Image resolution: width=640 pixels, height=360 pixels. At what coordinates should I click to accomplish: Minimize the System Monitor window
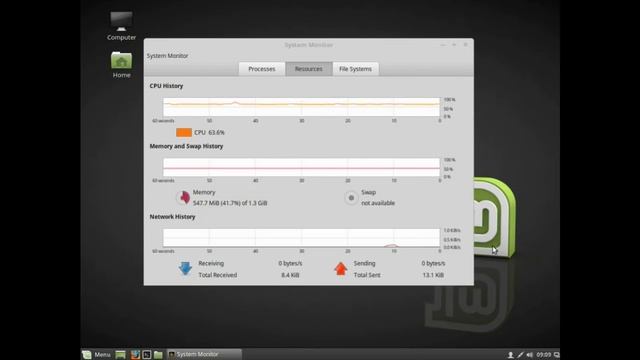(443, 44)
